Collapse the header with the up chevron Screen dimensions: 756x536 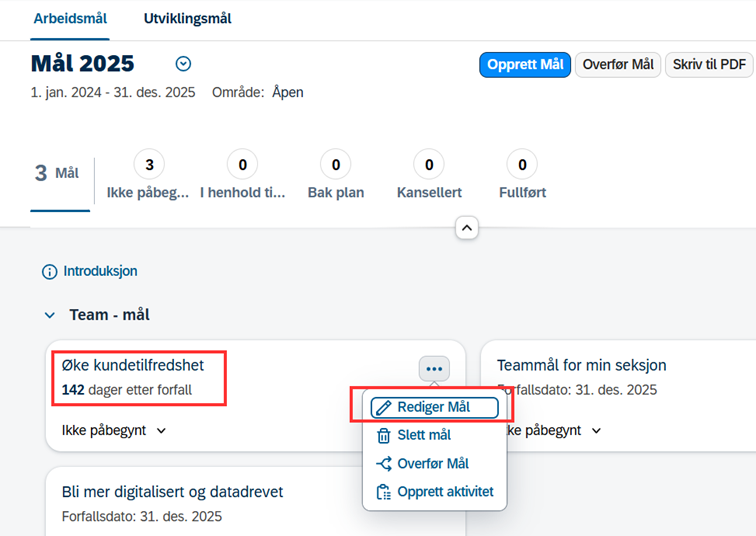(467, 228)
